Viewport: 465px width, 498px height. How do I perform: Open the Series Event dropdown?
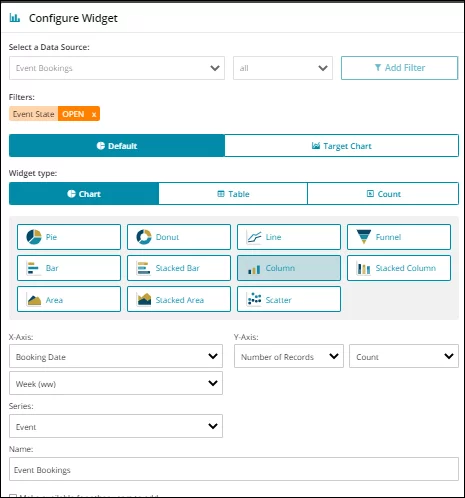[116, 426]
